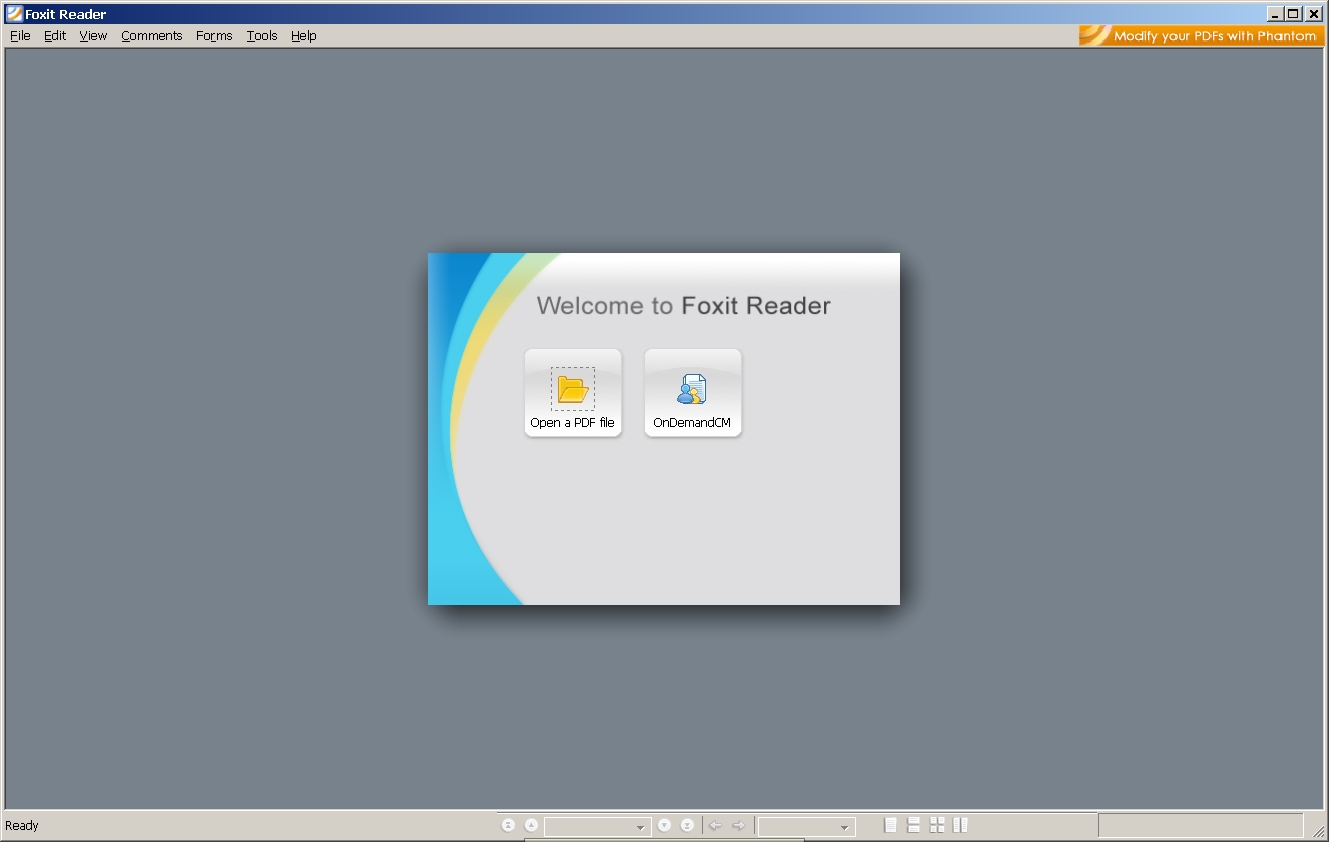Select single page layout icon

891,825
